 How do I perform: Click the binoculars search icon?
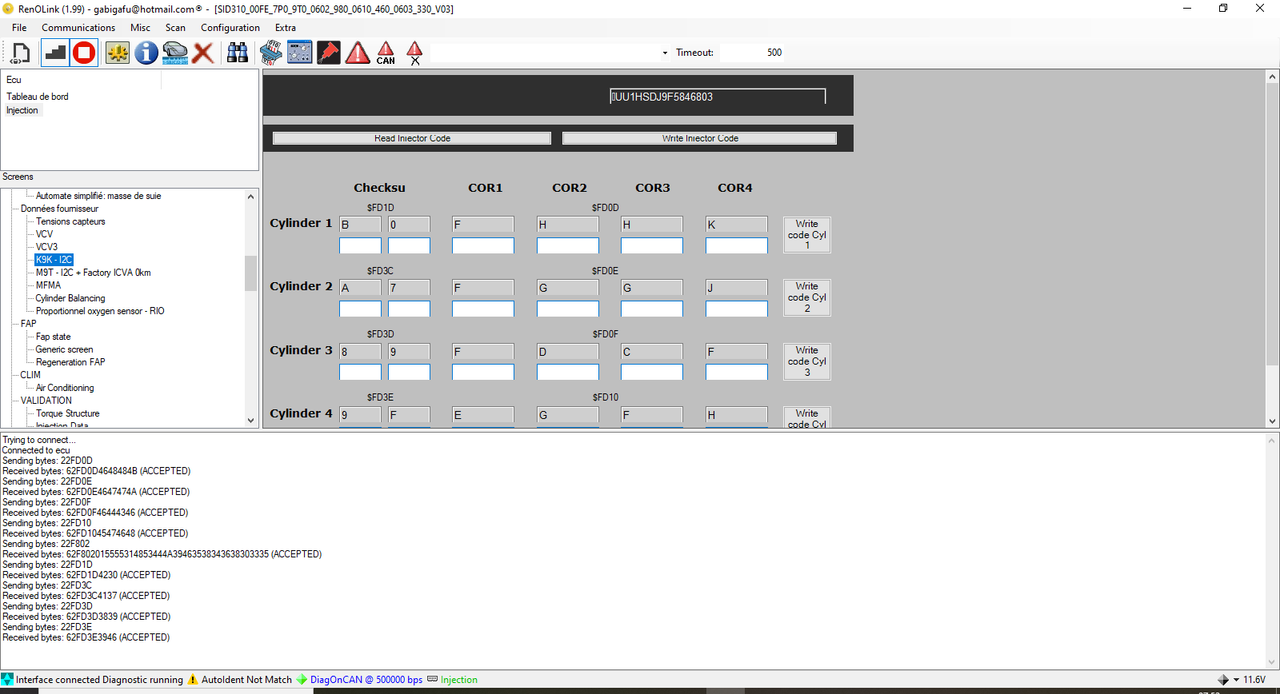tap(238, 52)
